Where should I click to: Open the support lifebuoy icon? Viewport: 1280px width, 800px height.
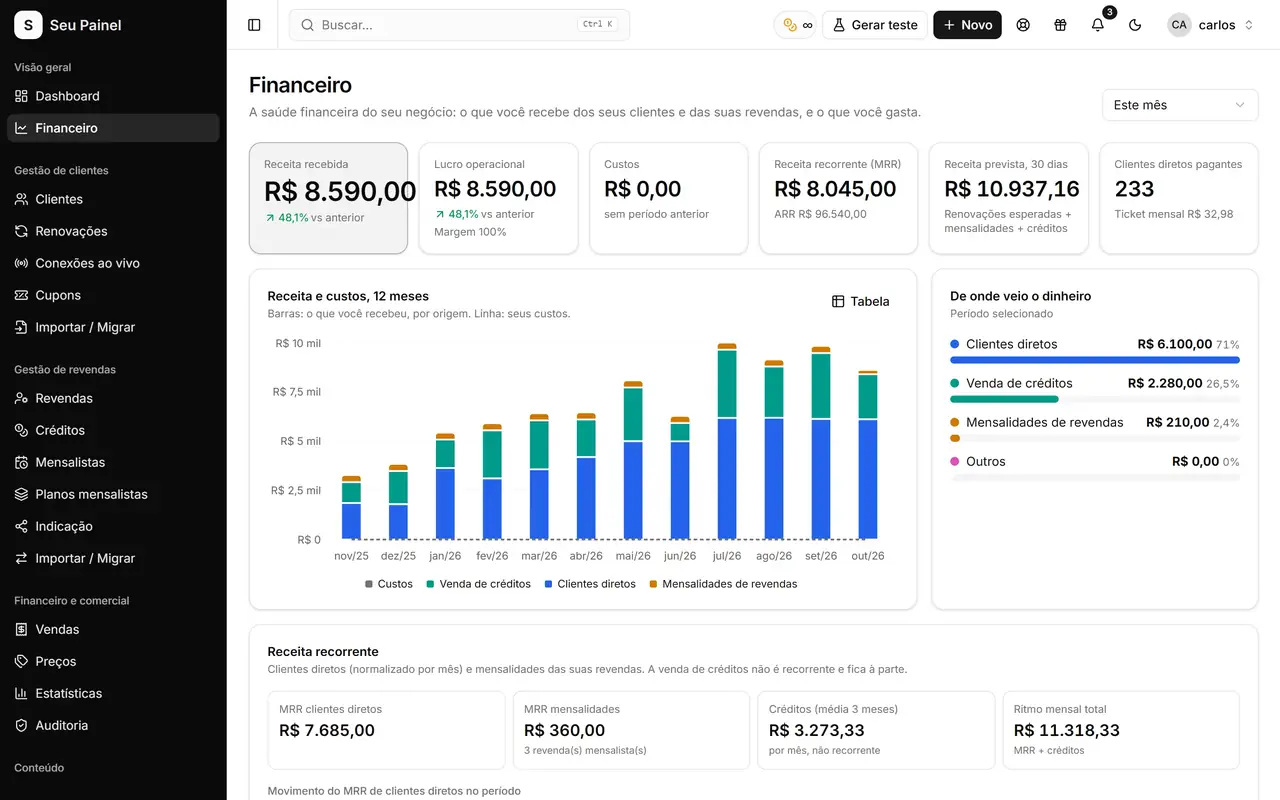(x=1023, y=25)
